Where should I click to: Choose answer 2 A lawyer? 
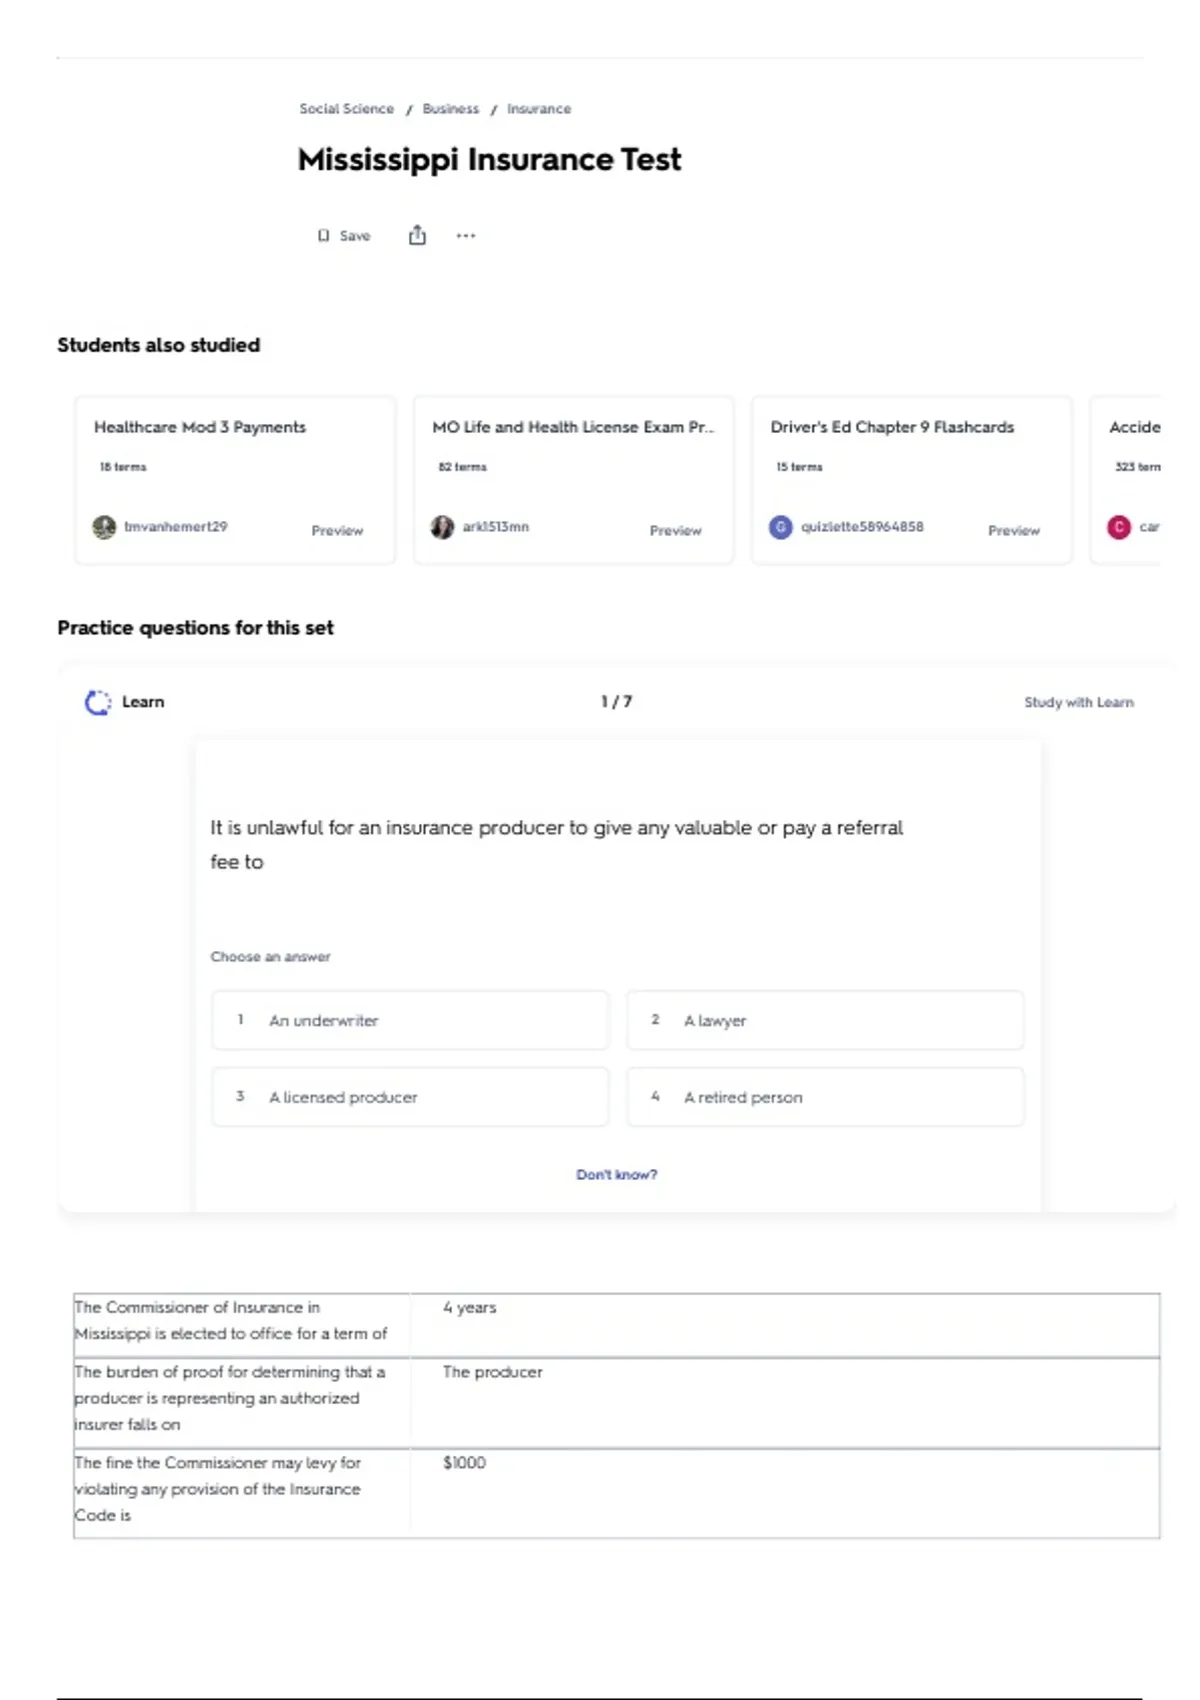click(825, 1020)
